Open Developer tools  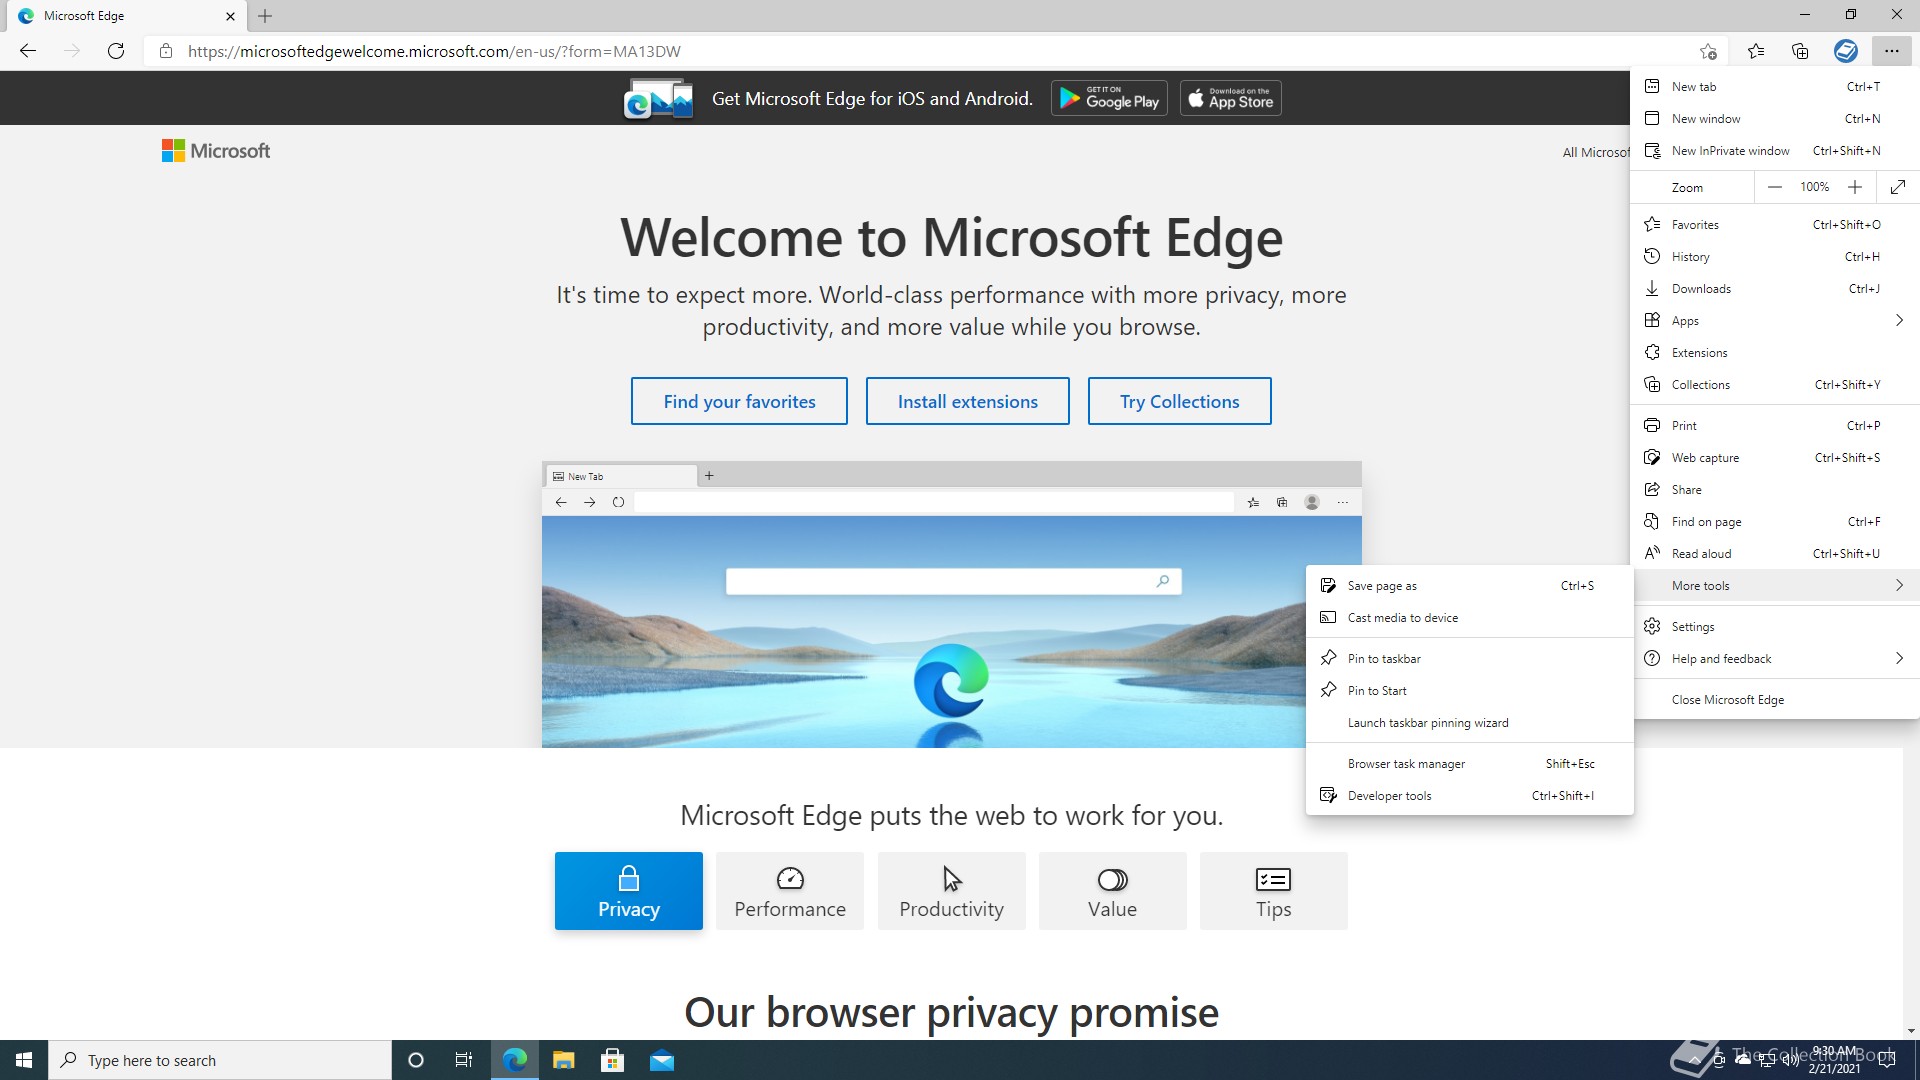click(x=1469, y=796)
